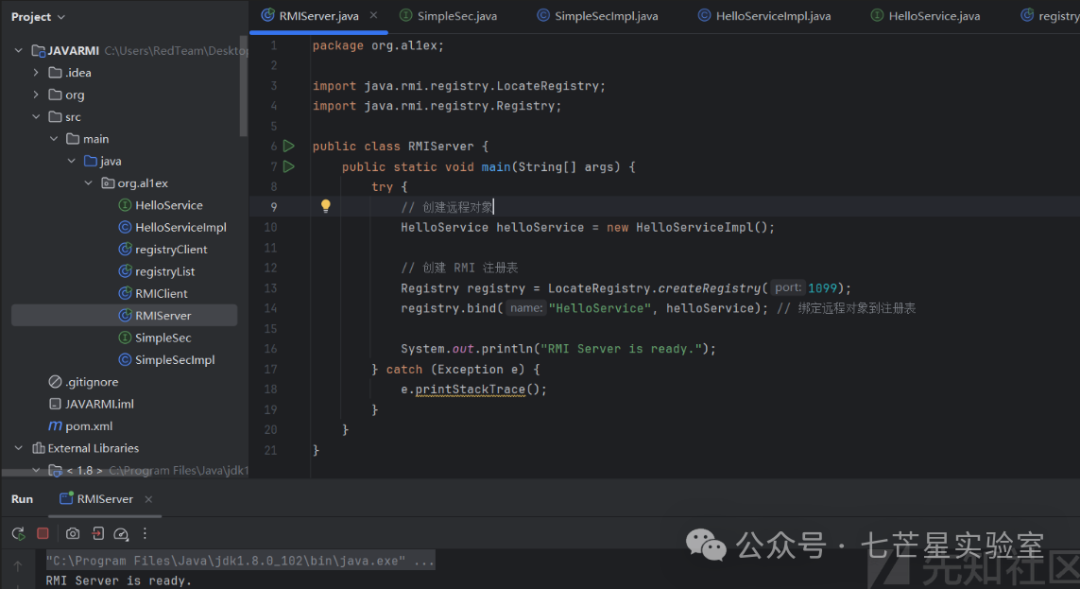The width and height of the screenshot is (1080, 589).
Task: Click the Rerun RMIServer icon
Action: (x=19, y=533)
